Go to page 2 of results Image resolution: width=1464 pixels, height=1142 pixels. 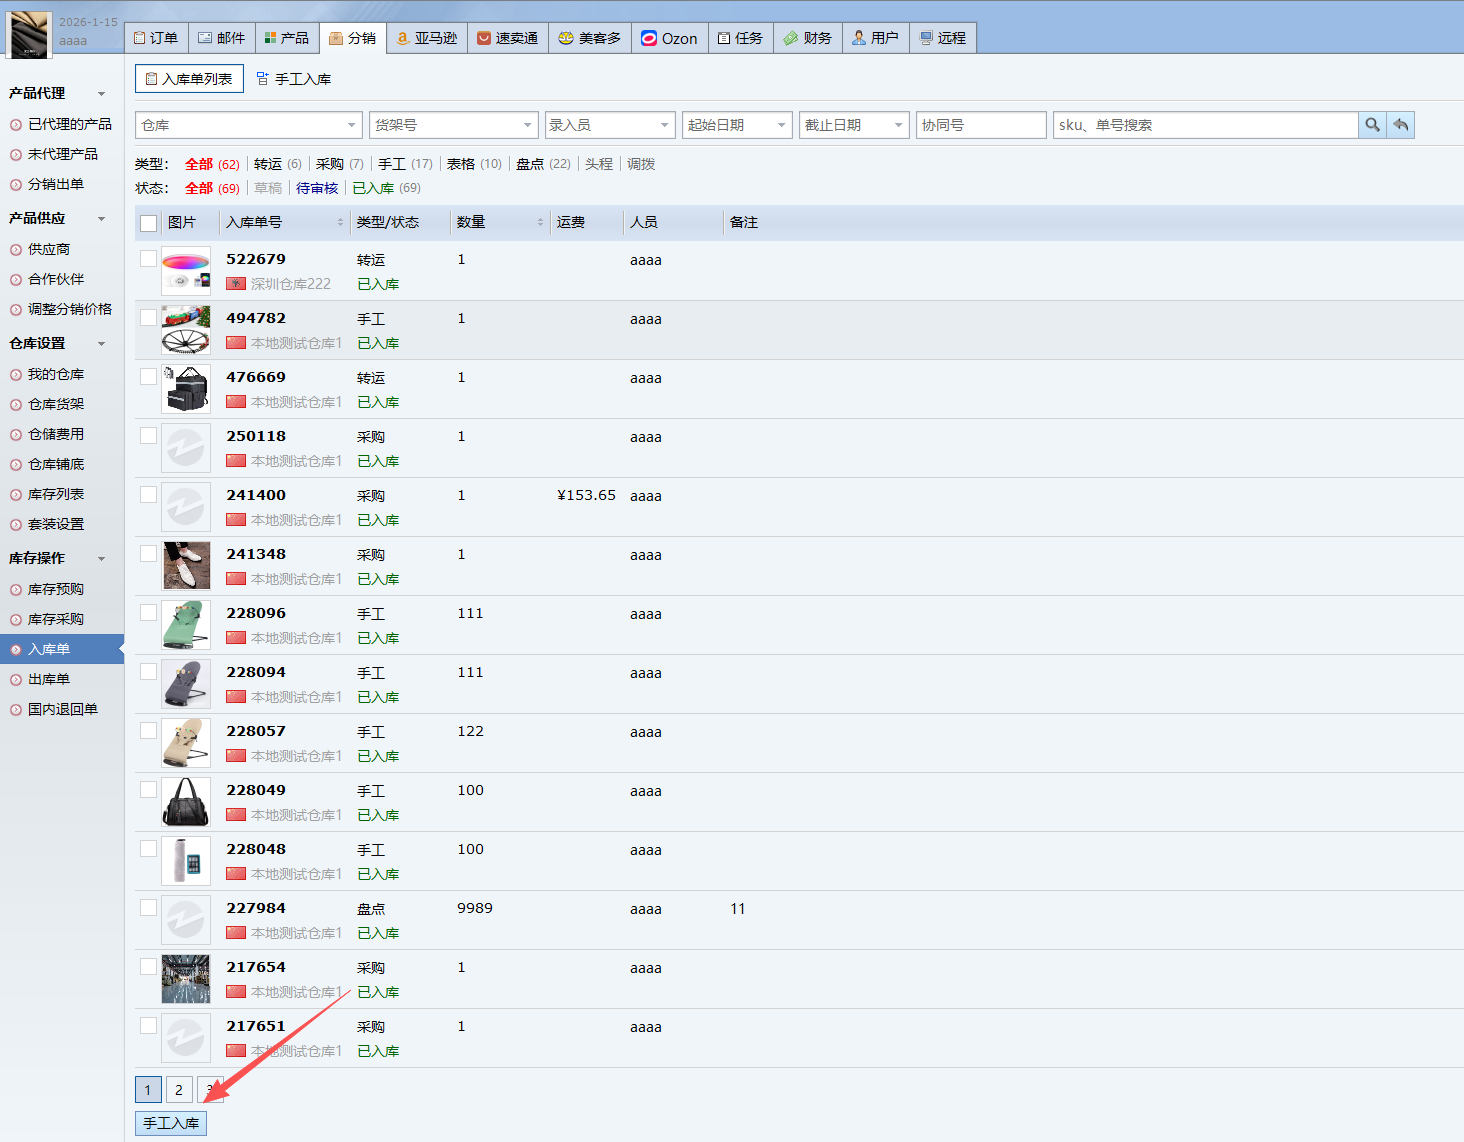(x=179, y=1090)
